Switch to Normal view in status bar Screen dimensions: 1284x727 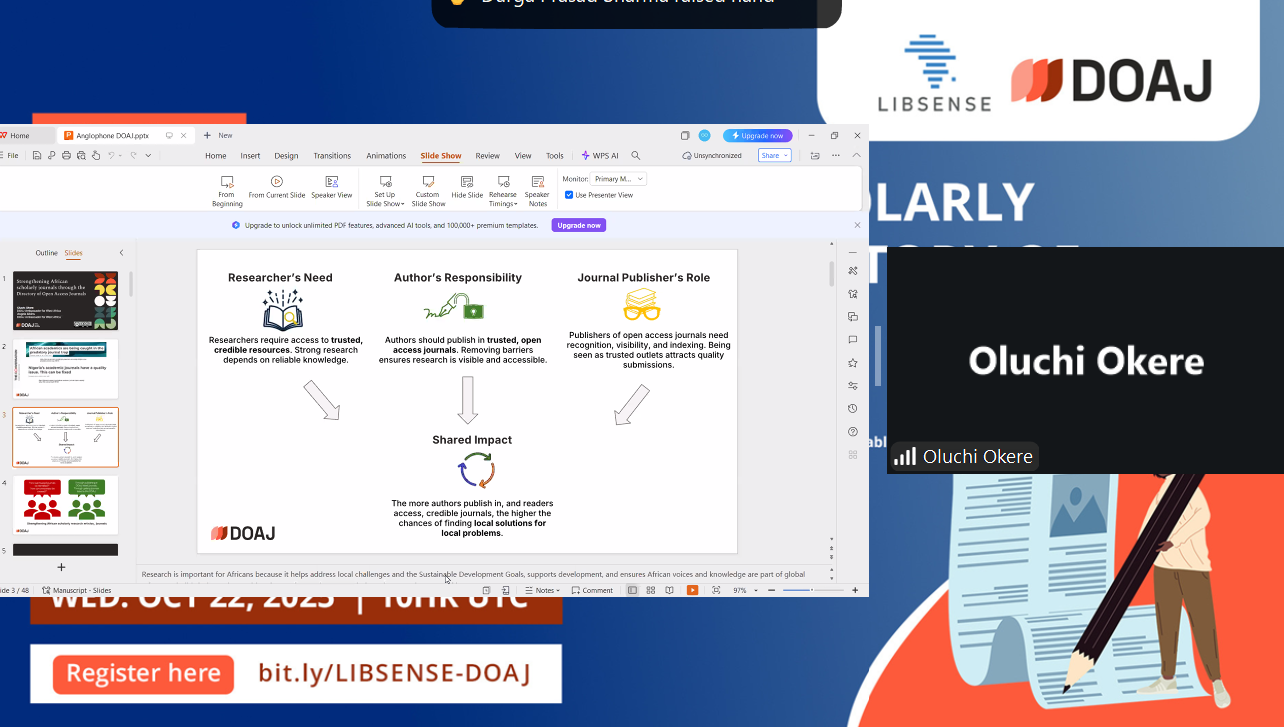tap(632, 591)
